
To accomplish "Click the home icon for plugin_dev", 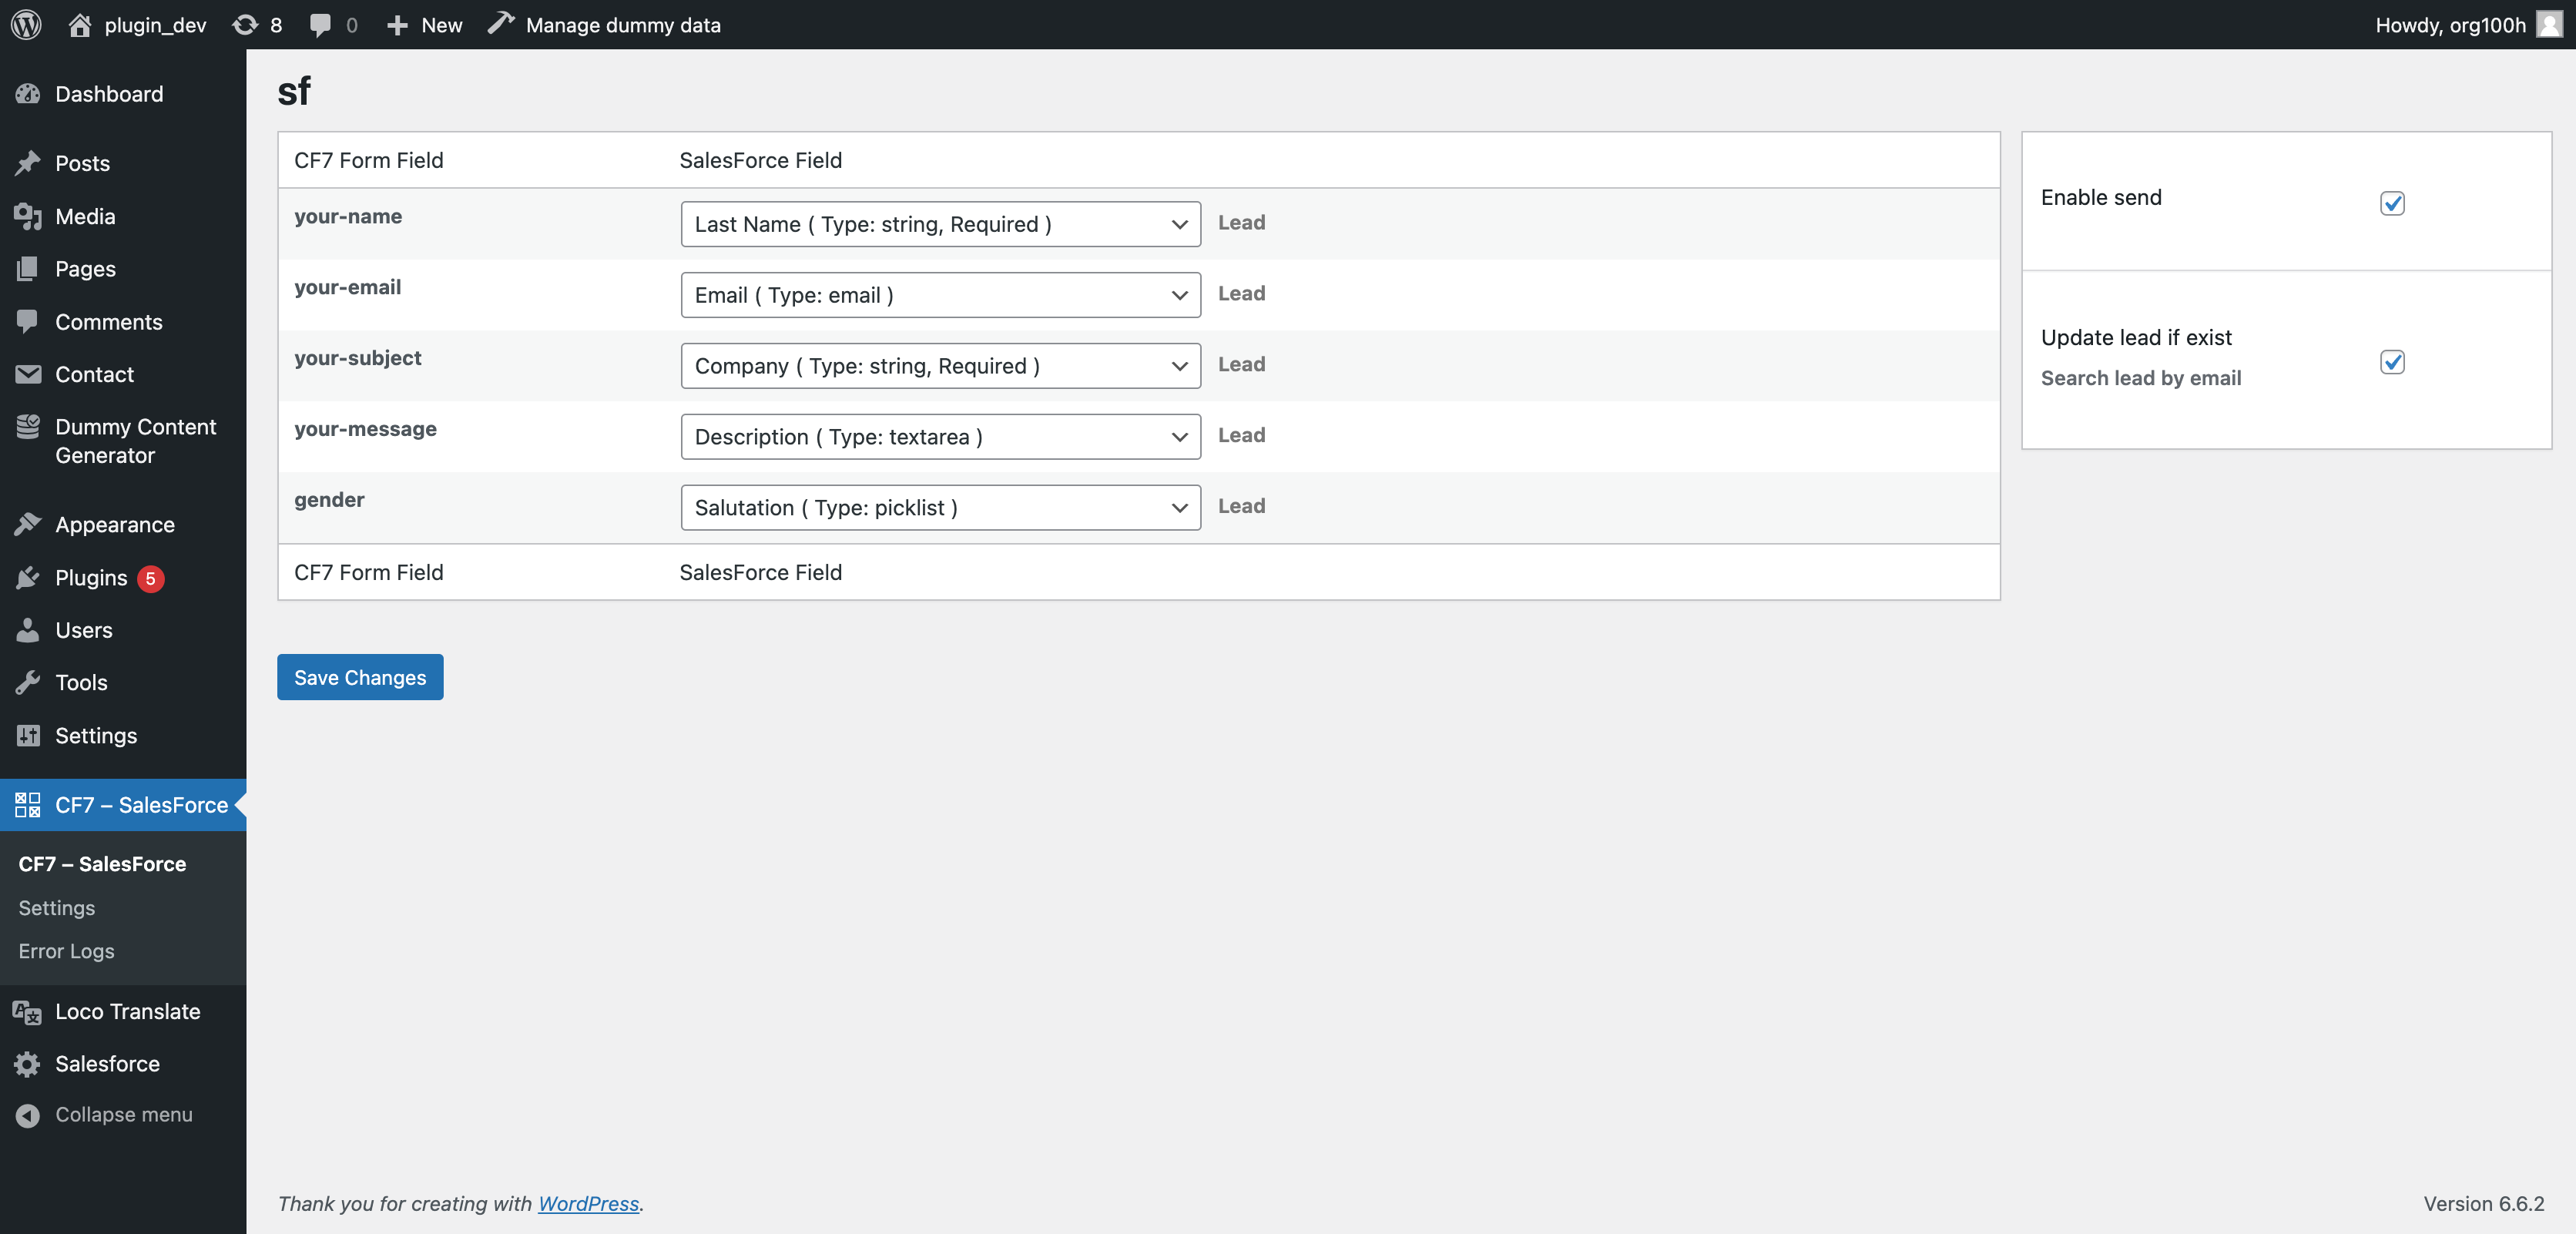I will 80,25.
